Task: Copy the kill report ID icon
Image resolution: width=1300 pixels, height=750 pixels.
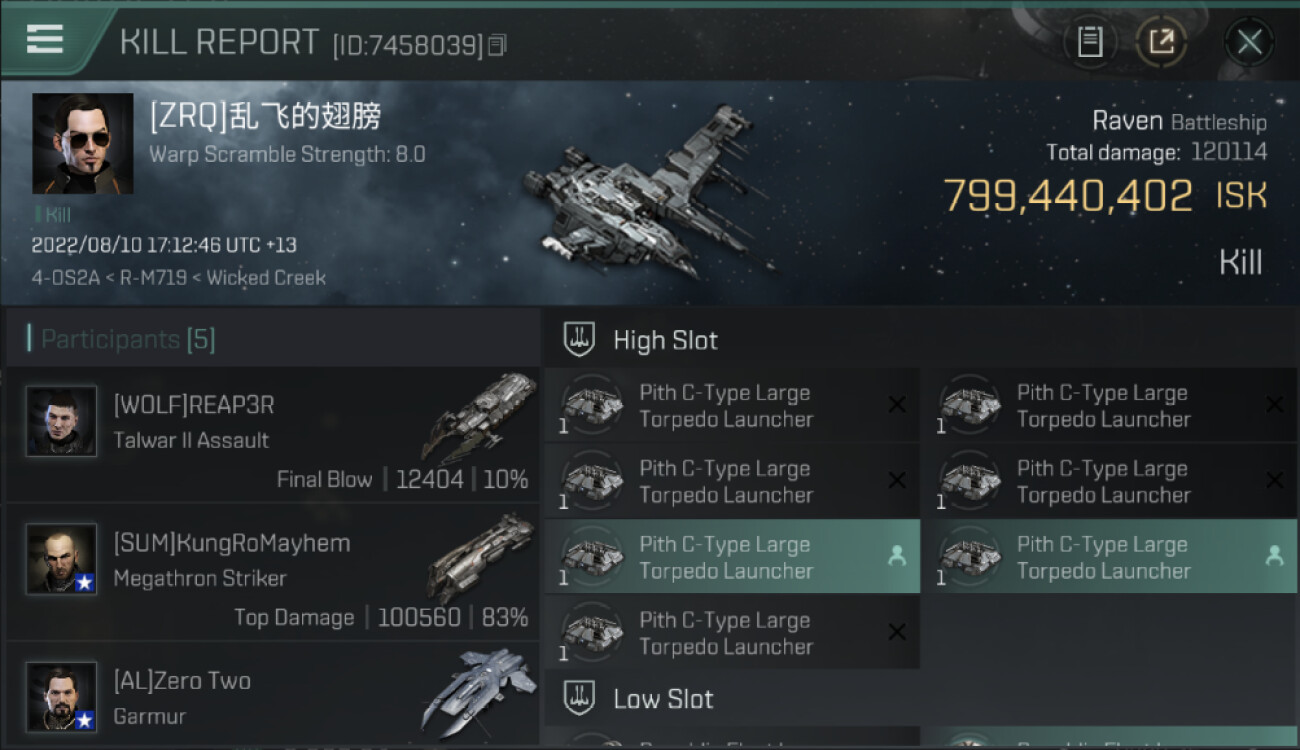Action: (x=497, y=45)
